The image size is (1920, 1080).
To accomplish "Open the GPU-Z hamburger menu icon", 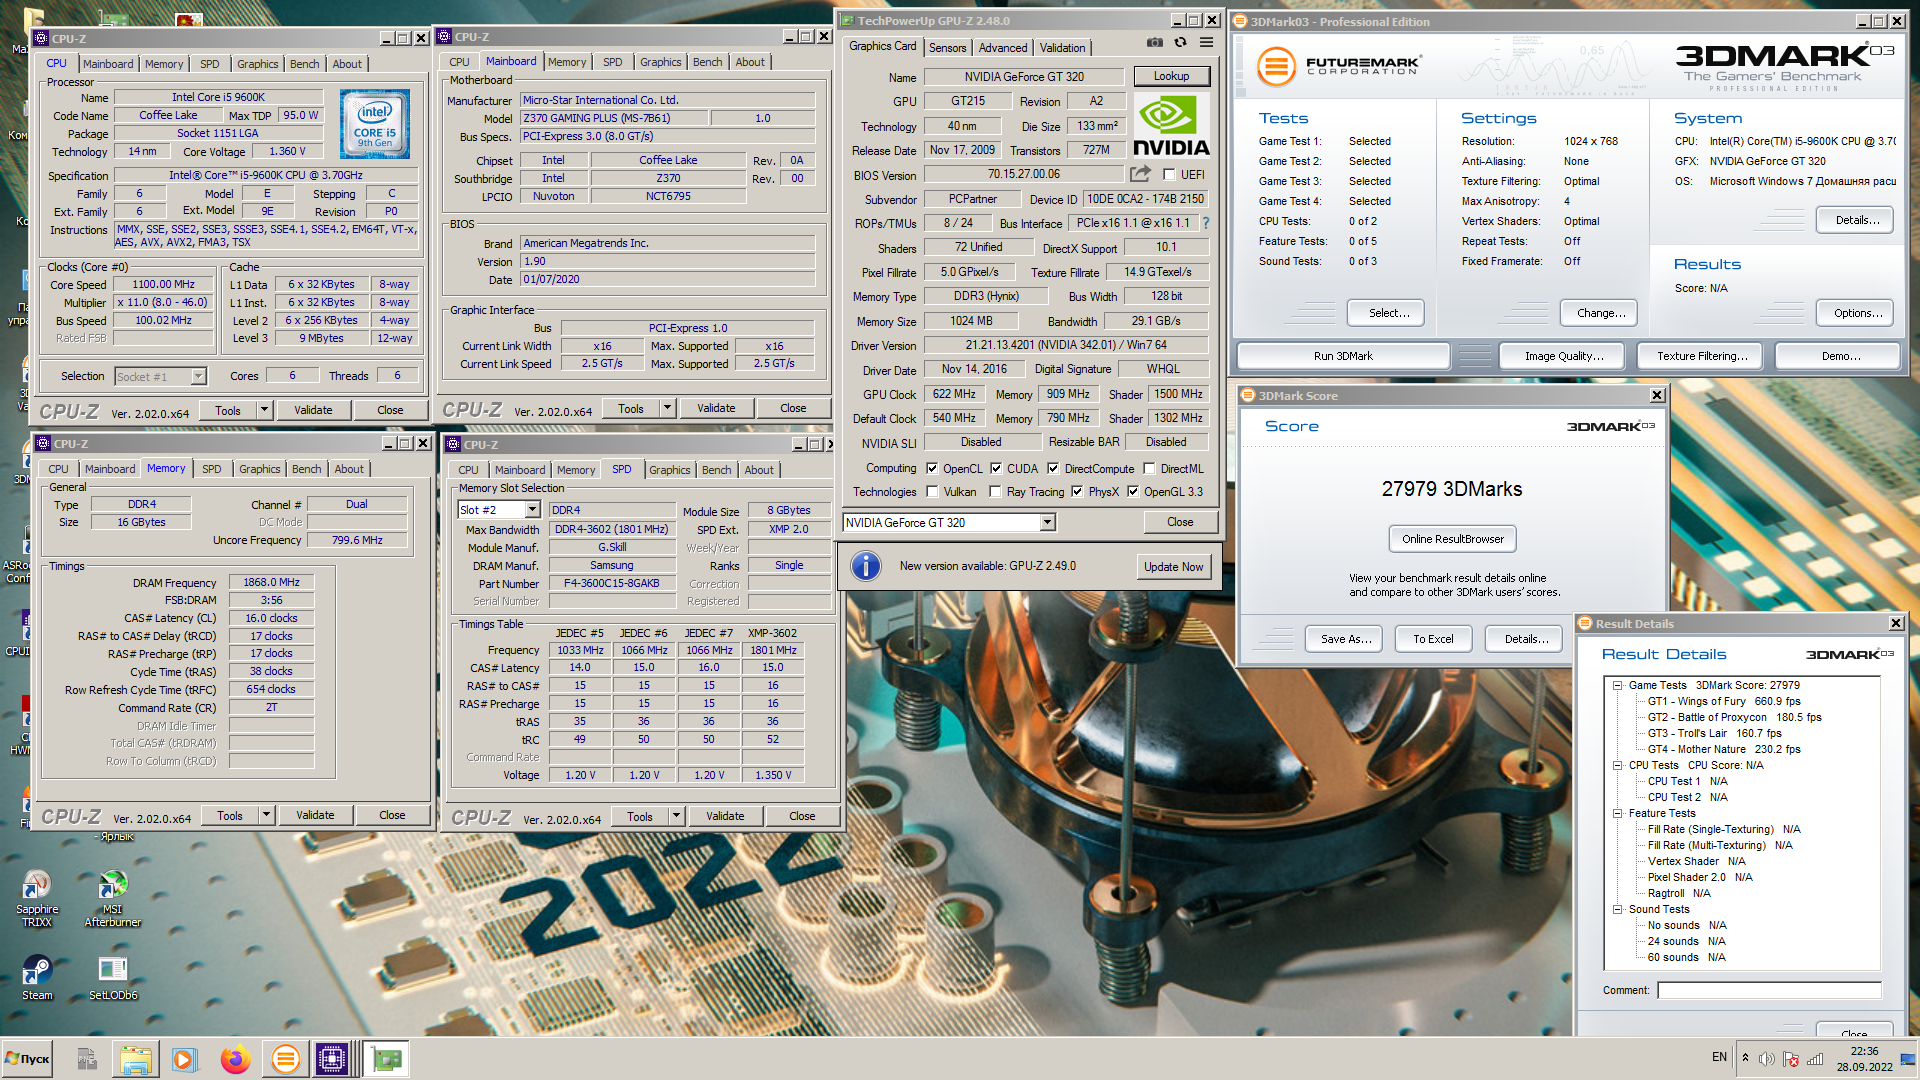I will [x=1207, y=42].
